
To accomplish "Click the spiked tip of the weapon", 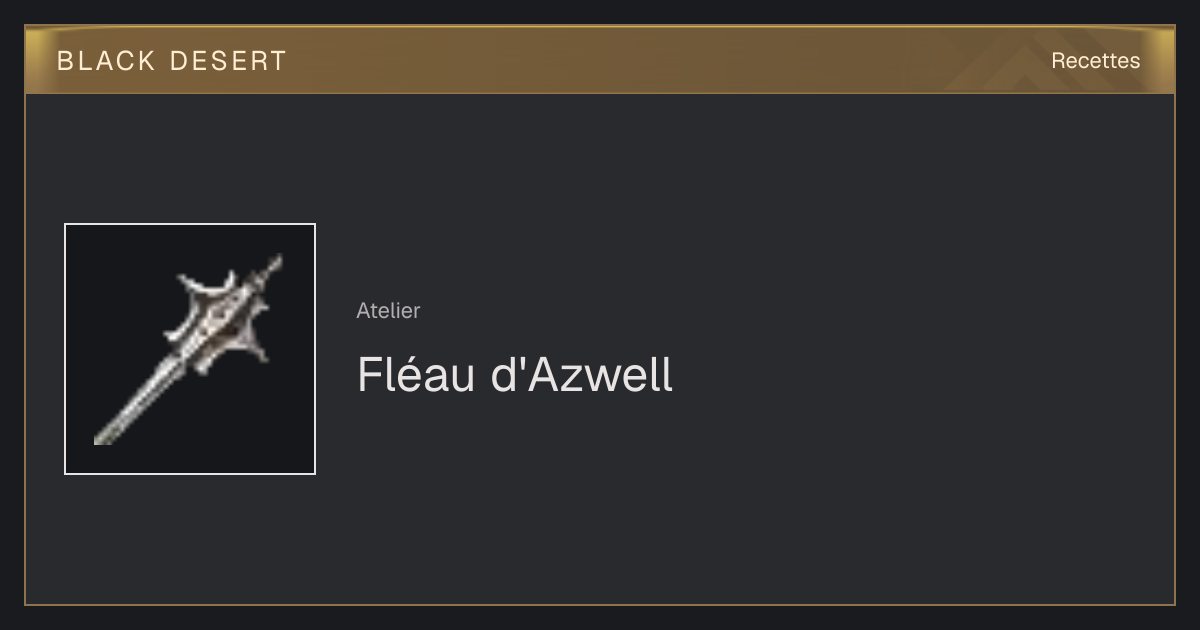I will (272, 265).
